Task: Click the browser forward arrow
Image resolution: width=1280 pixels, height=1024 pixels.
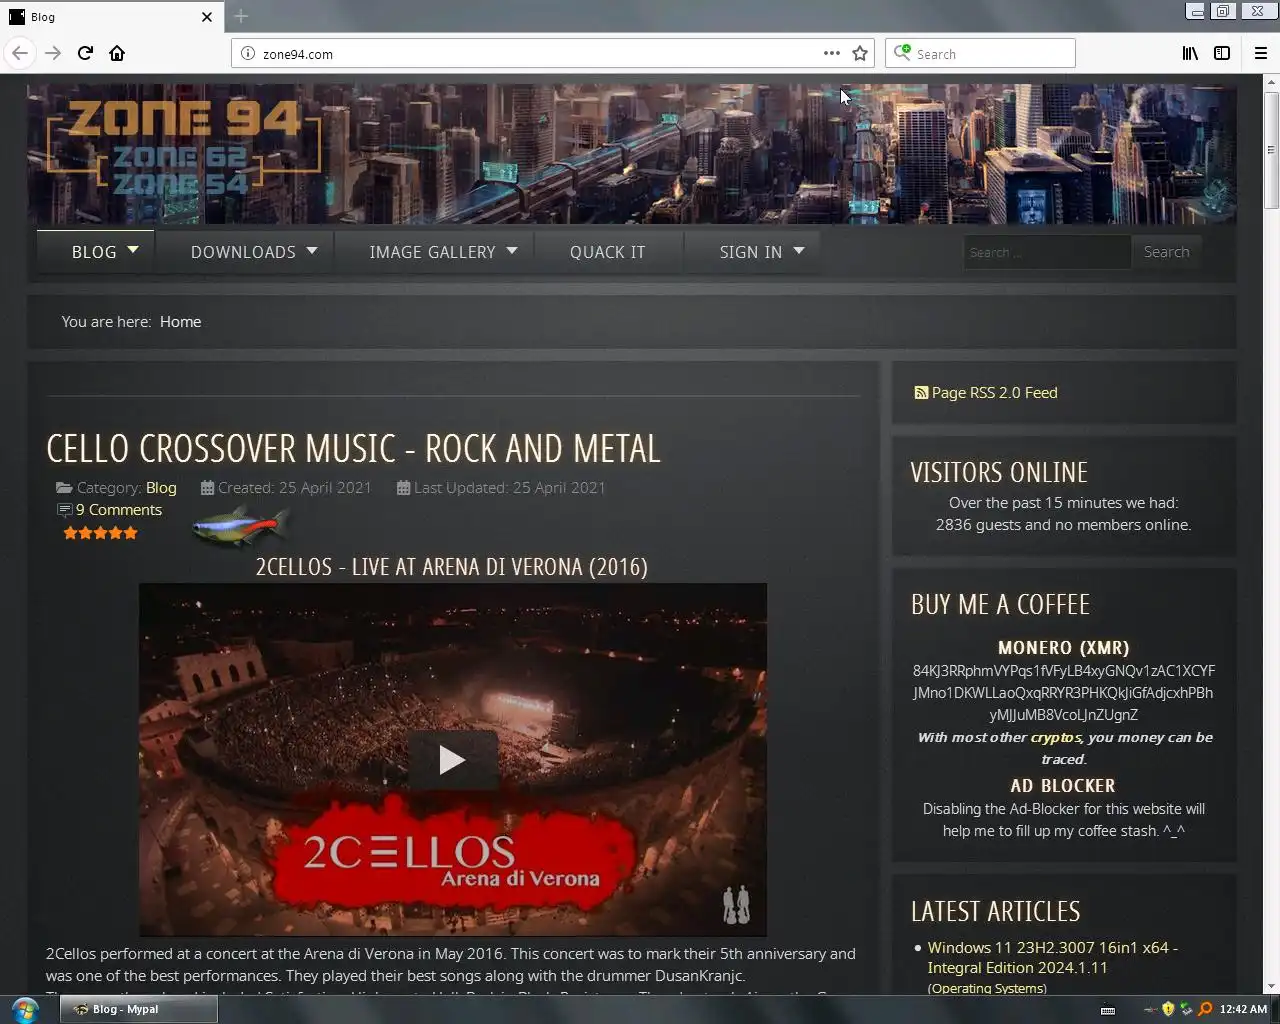Action: (x=53, y=53)
